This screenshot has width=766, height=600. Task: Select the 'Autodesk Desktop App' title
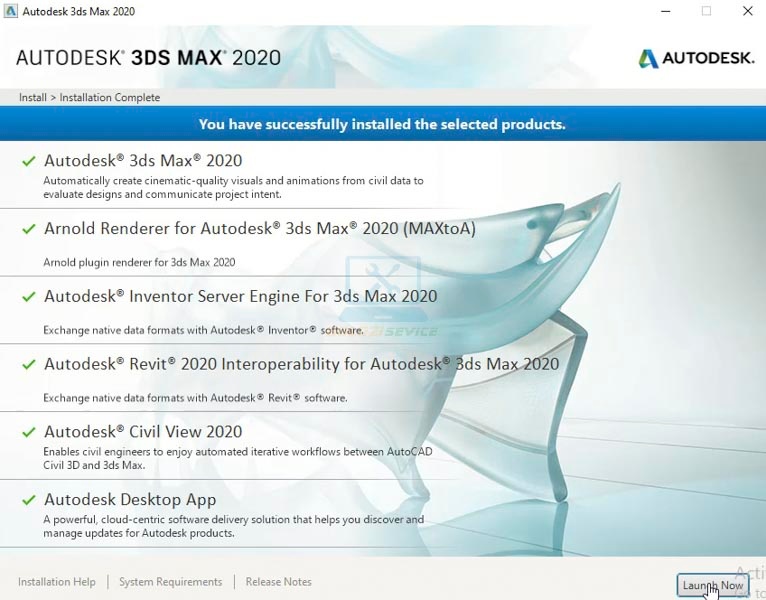click(x=130, y=500)
